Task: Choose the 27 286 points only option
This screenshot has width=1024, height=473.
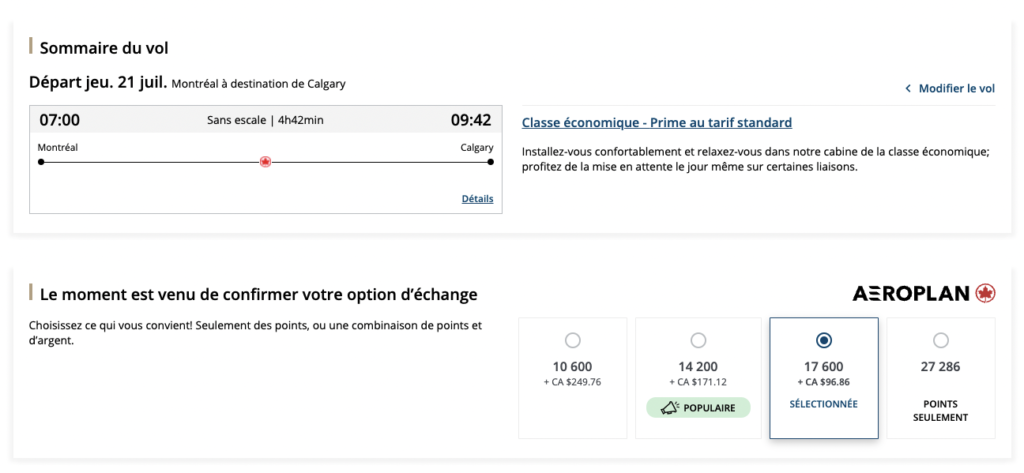Action: click(941, 340)
